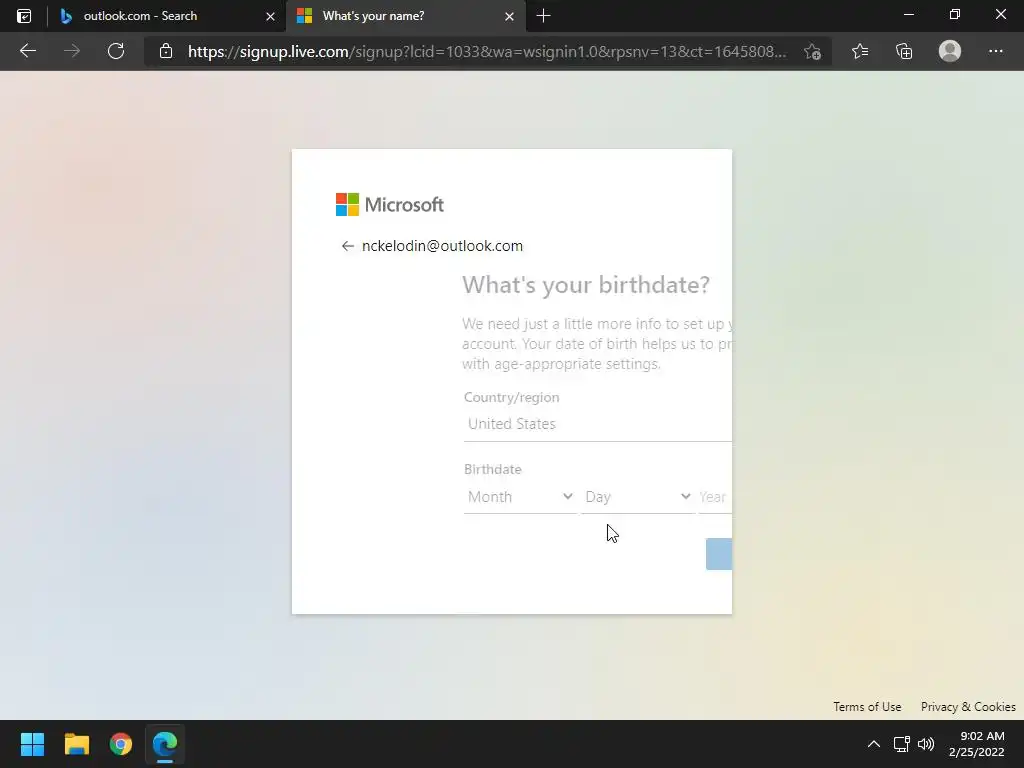Restore down the Edge window
The width and height of the screenshot is (1024, 768).
coord(955,14)
